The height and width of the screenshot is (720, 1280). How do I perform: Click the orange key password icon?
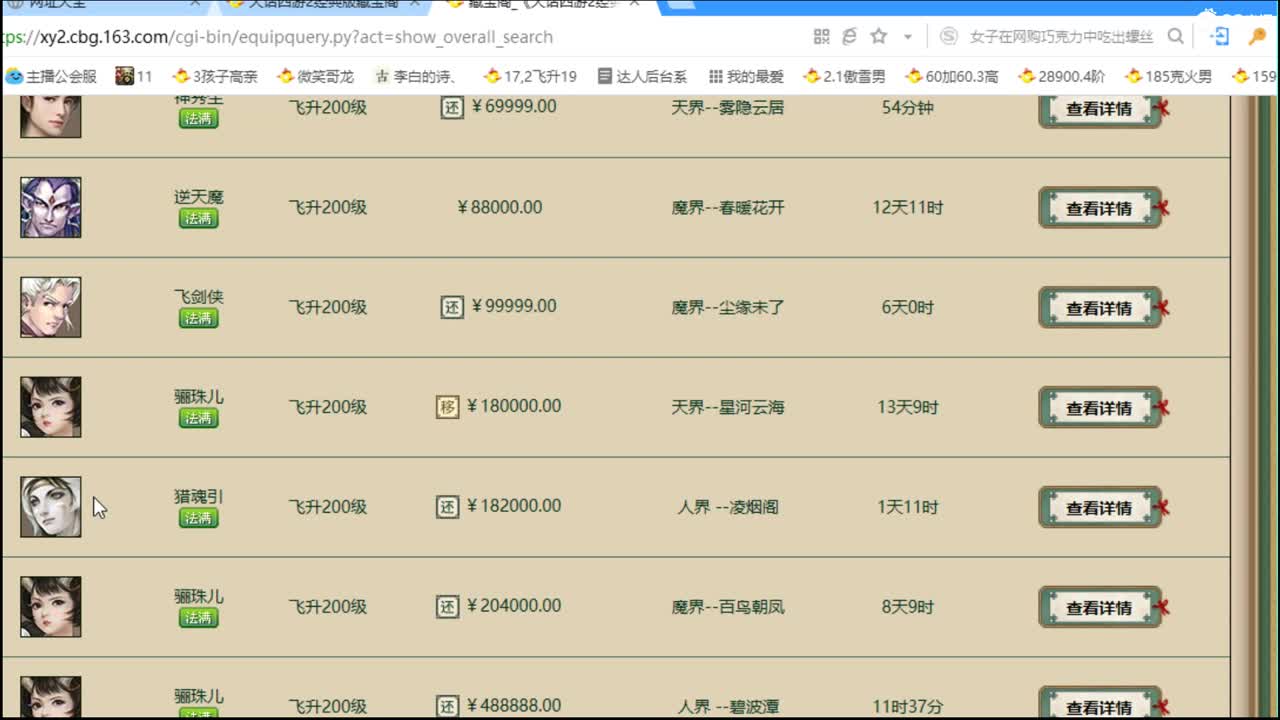coord(1258,37)
